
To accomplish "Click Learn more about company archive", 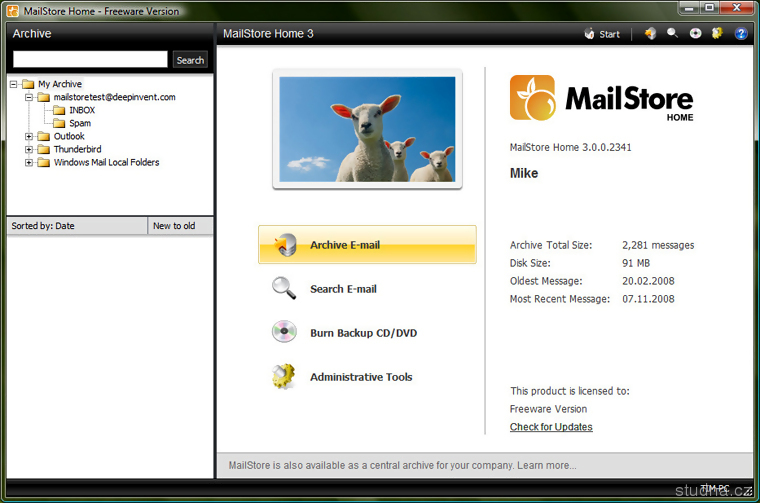I will (x=547, y=465).
